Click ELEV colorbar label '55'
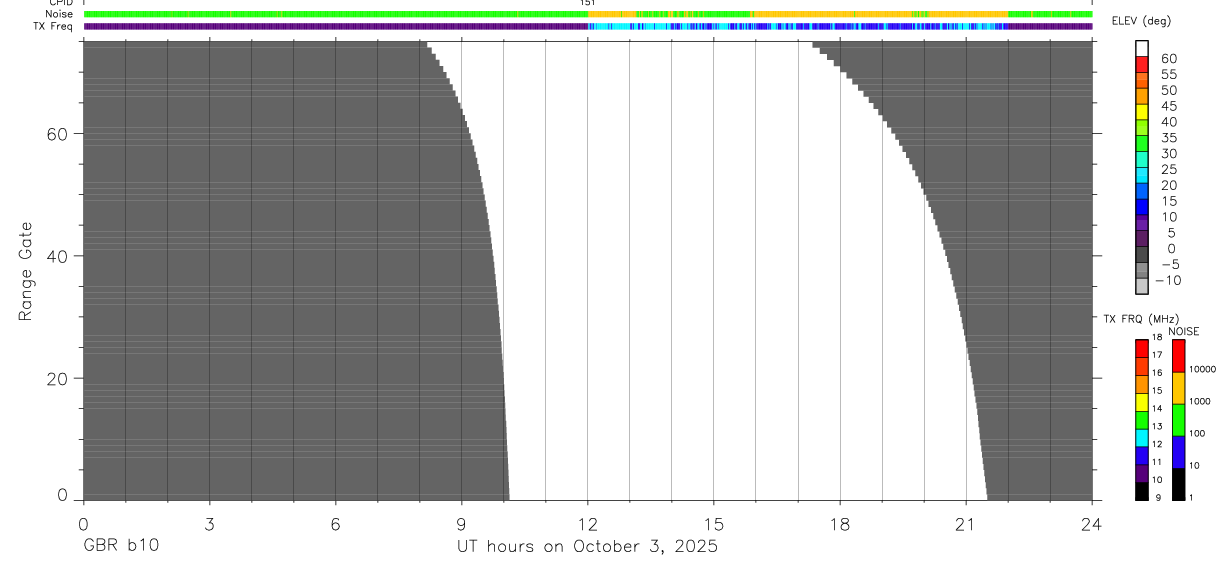Viewport: 1228px width, 567px height. 1169,74
